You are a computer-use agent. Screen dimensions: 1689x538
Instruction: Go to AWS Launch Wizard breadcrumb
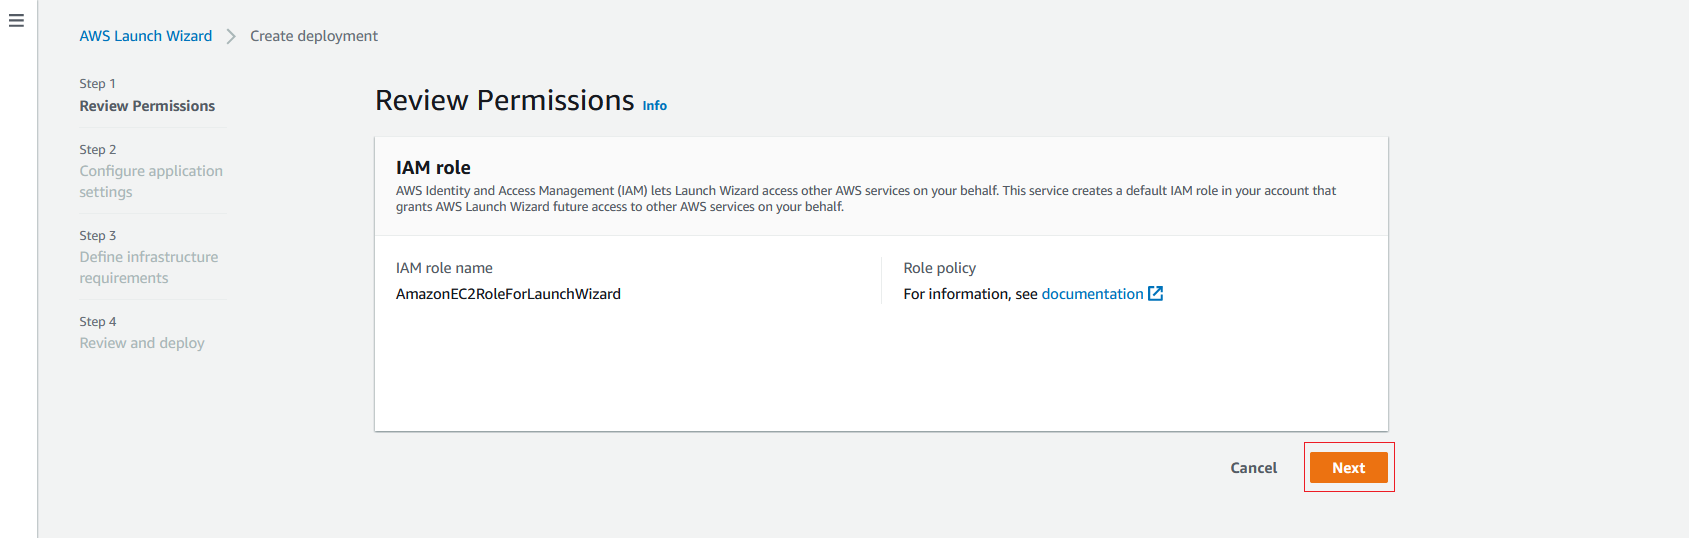[146, 36]
